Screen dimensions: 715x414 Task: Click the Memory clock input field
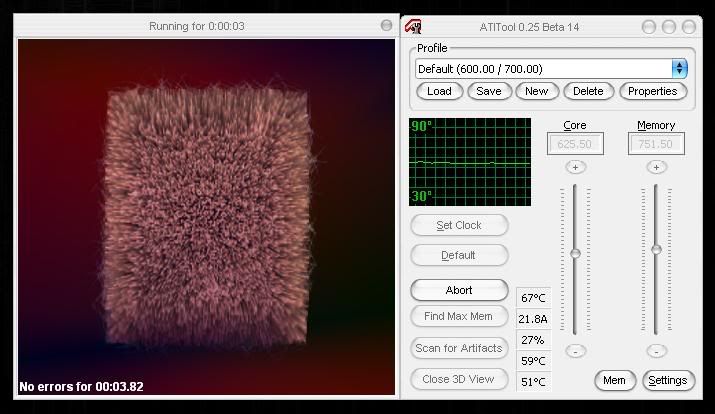(x=656, y=144)
